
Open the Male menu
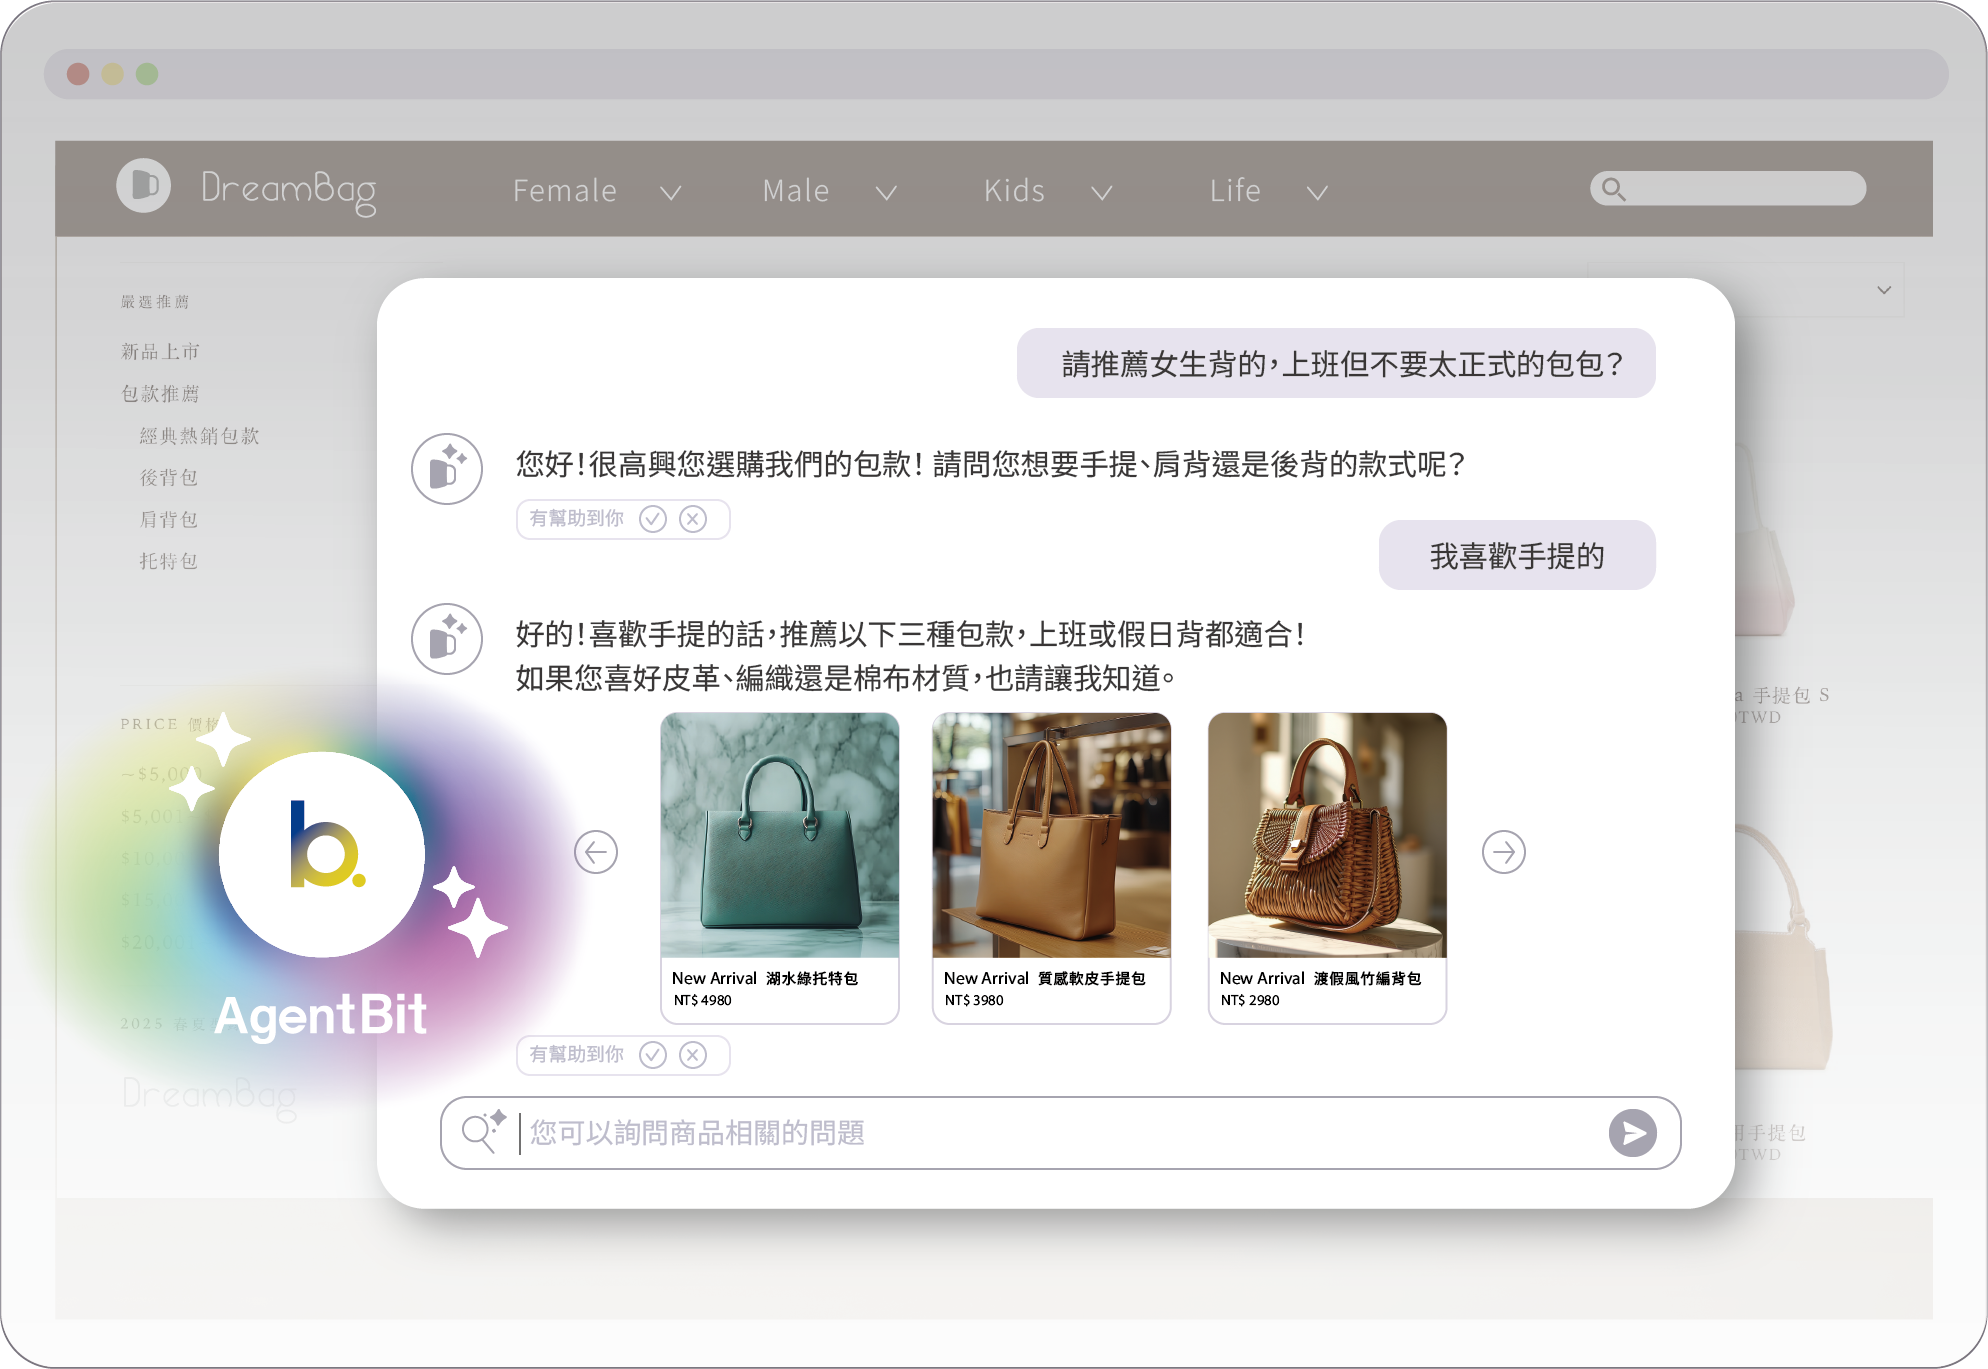tap(796, 190)
